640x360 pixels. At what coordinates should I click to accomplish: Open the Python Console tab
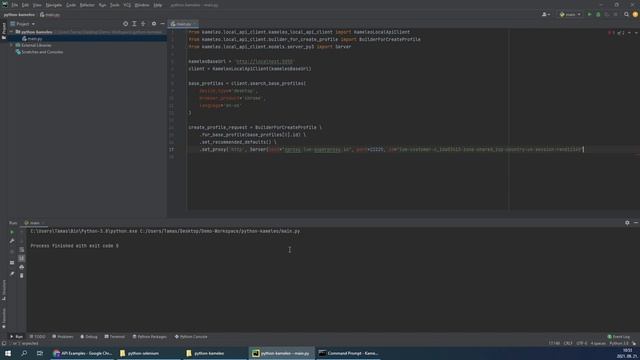[191, 337]
